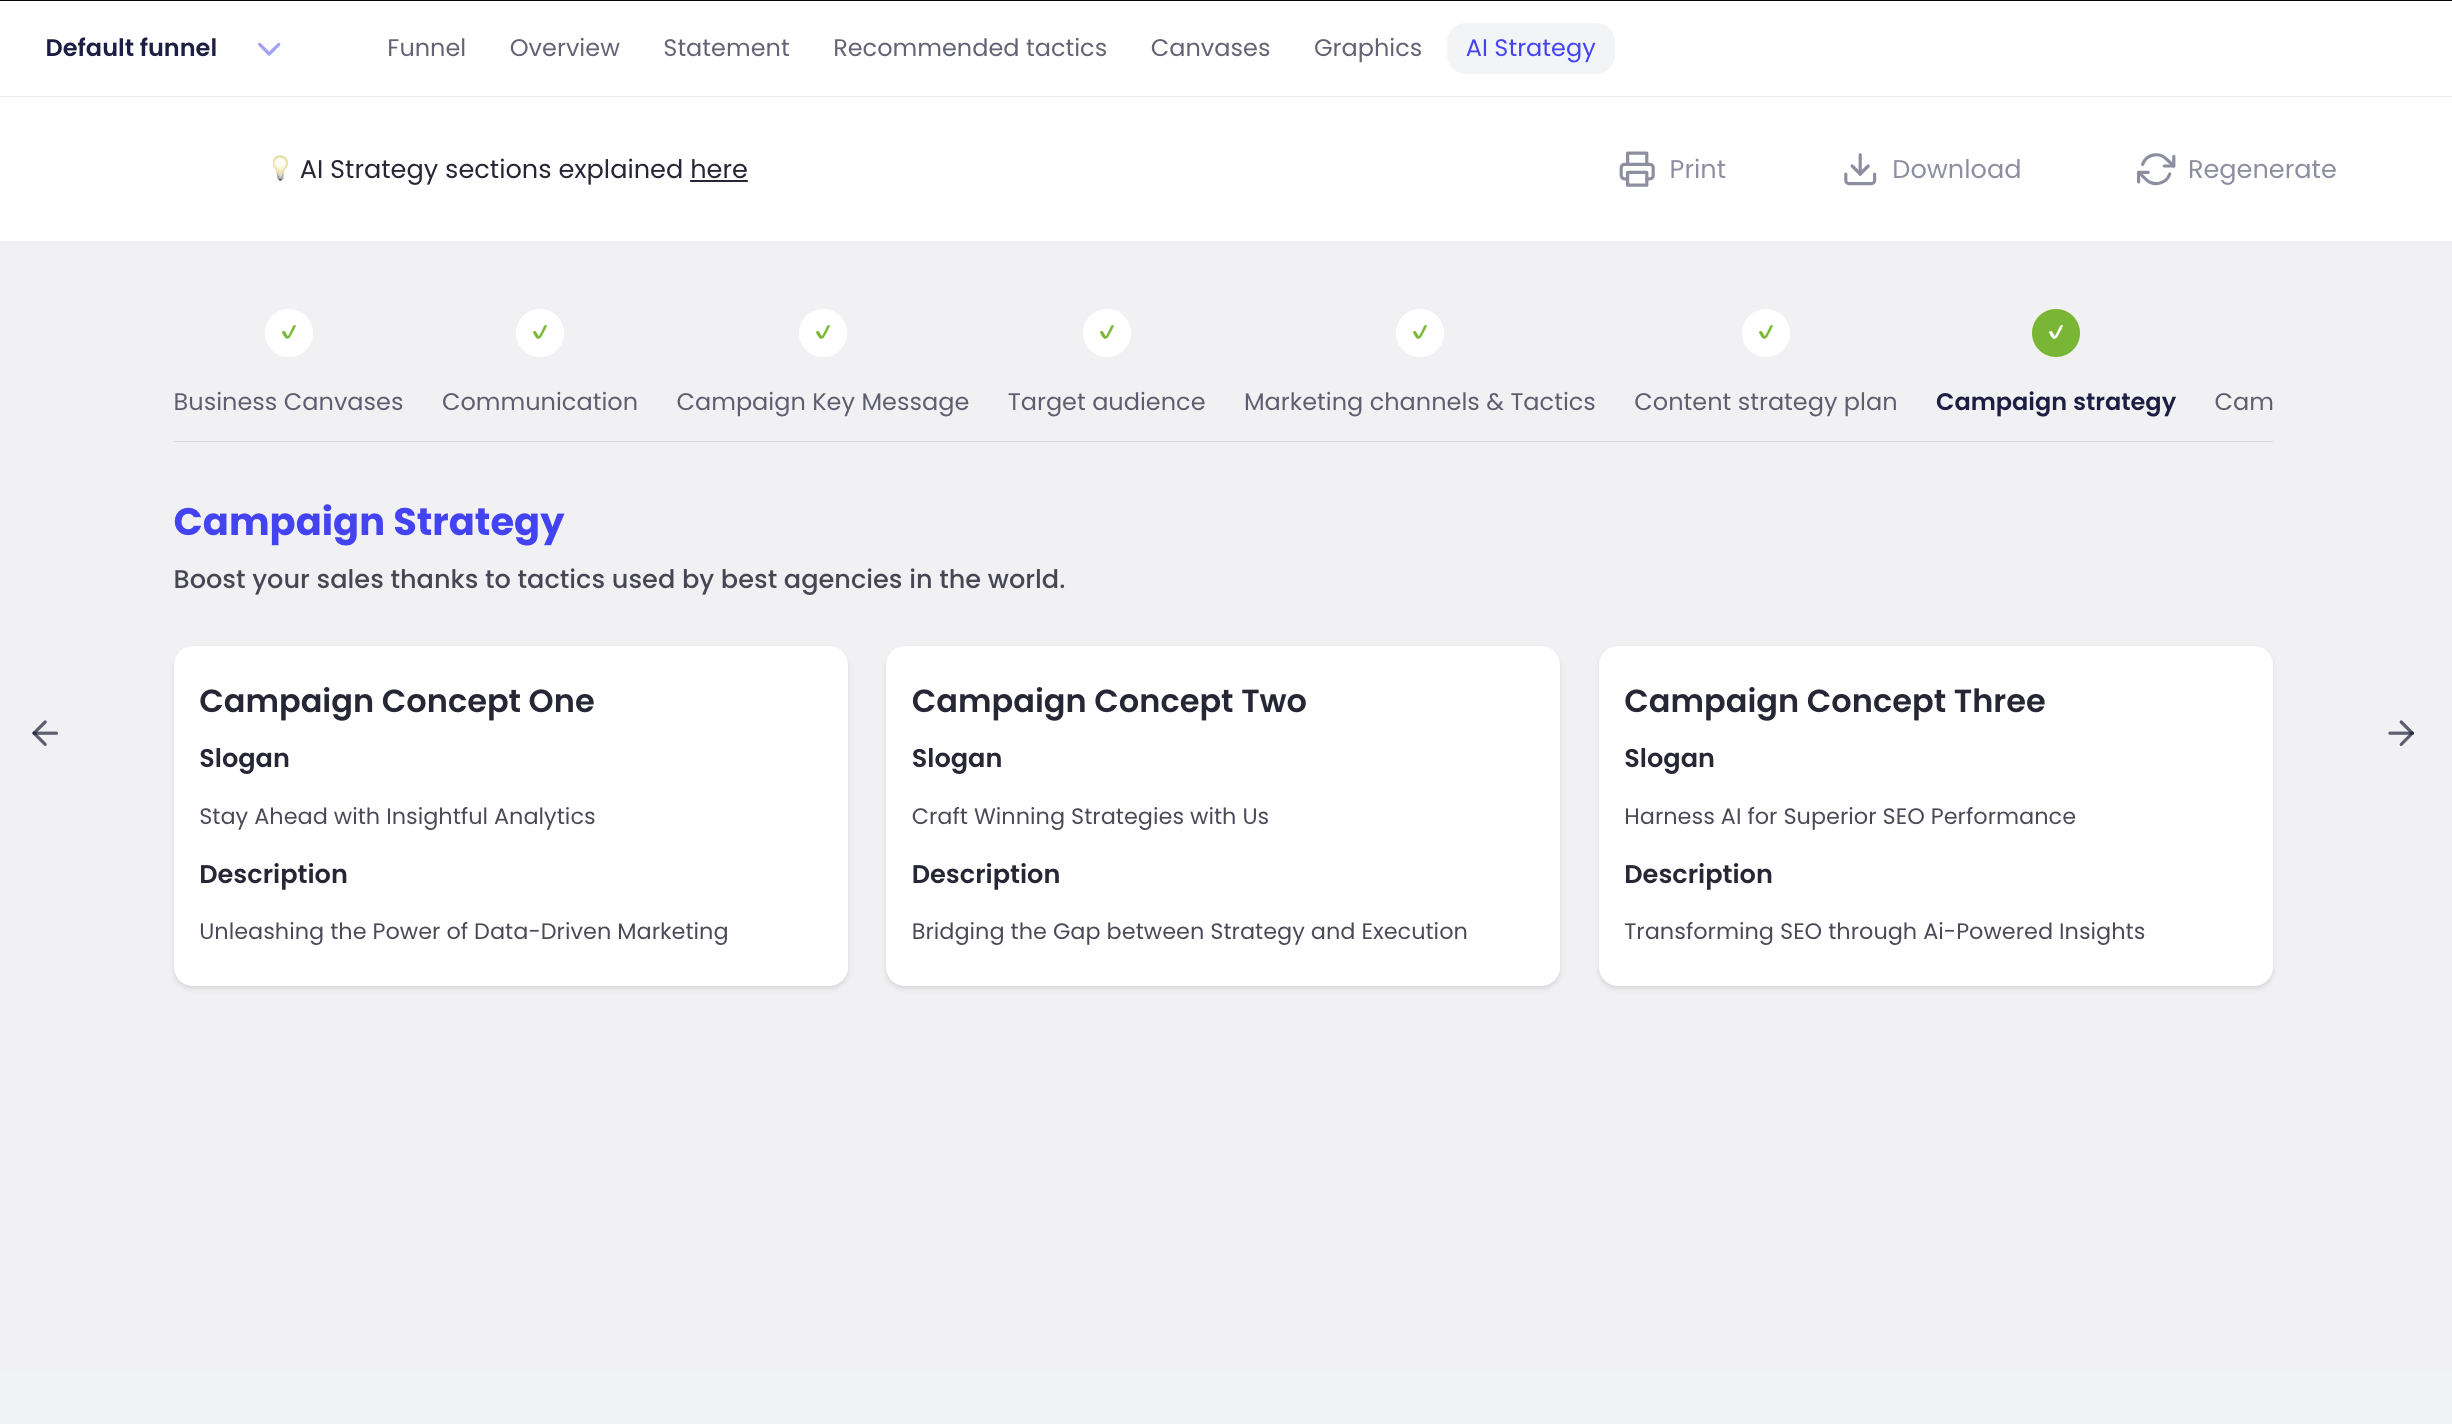Select the Communication completed step icon

[539, 333]
